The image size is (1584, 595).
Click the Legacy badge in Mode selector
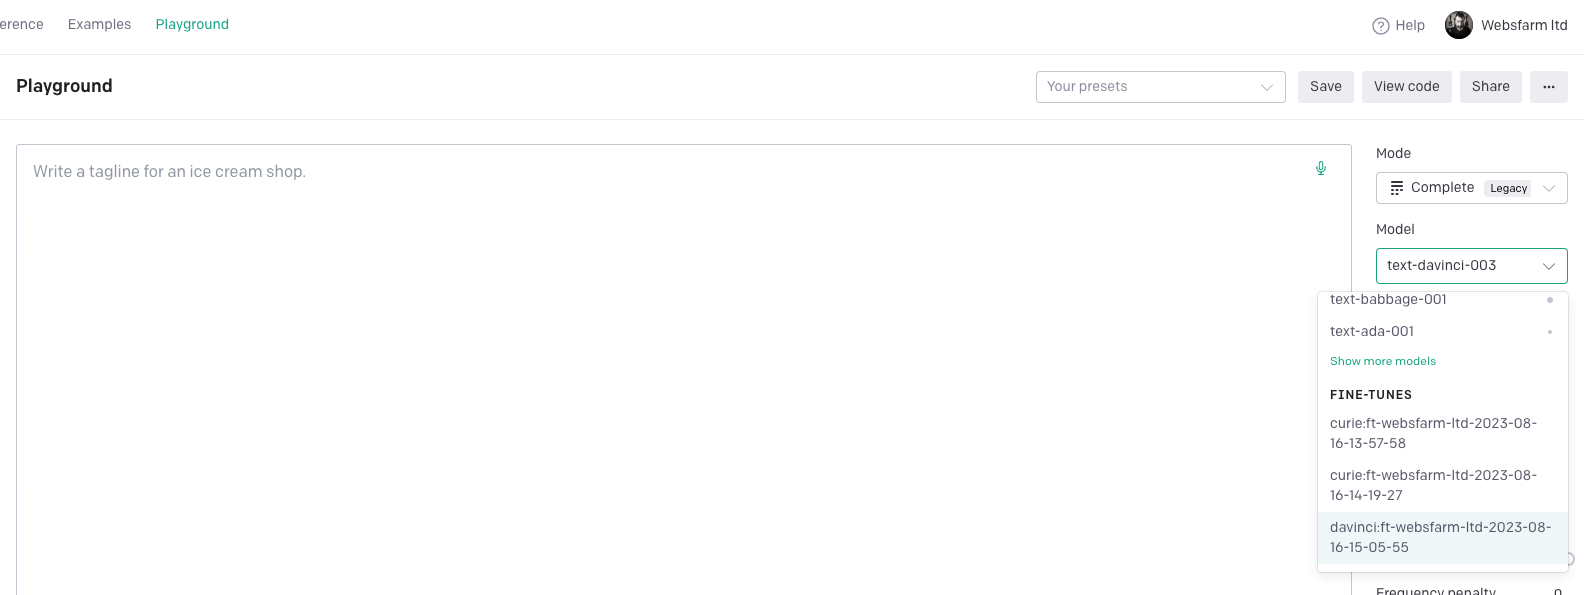coord(1508,188)
